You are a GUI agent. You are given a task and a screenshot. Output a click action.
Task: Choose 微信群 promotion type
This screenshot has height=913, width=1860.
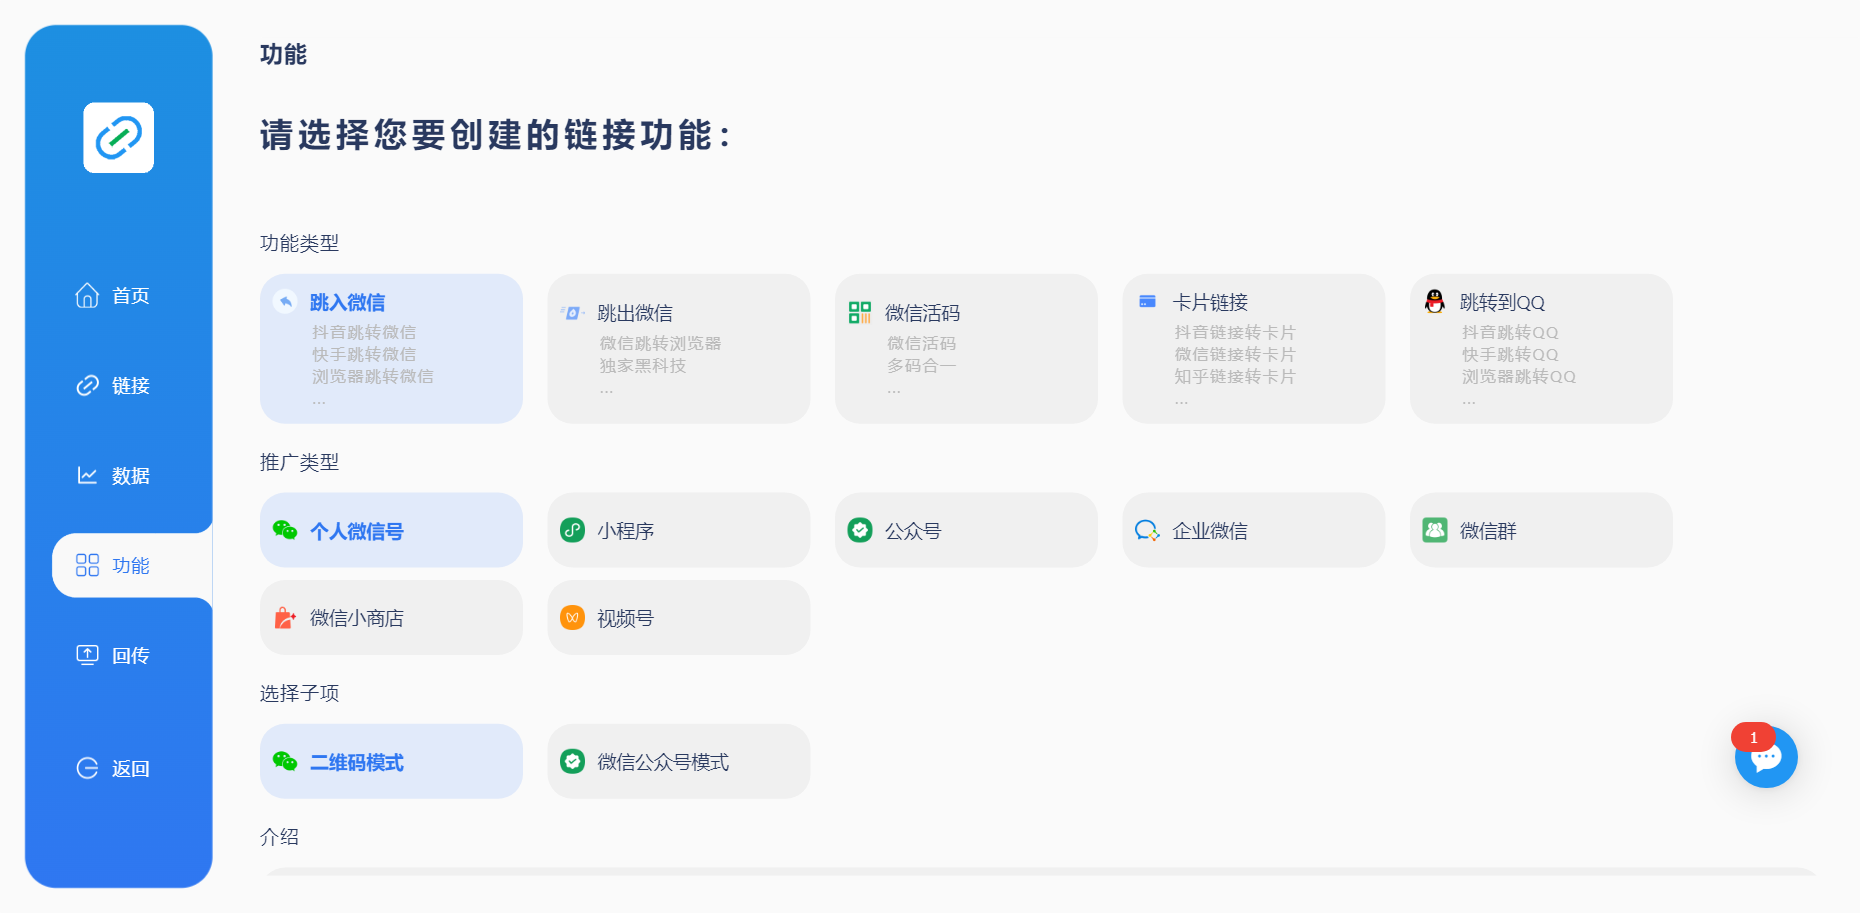[x=1541, y=530]
